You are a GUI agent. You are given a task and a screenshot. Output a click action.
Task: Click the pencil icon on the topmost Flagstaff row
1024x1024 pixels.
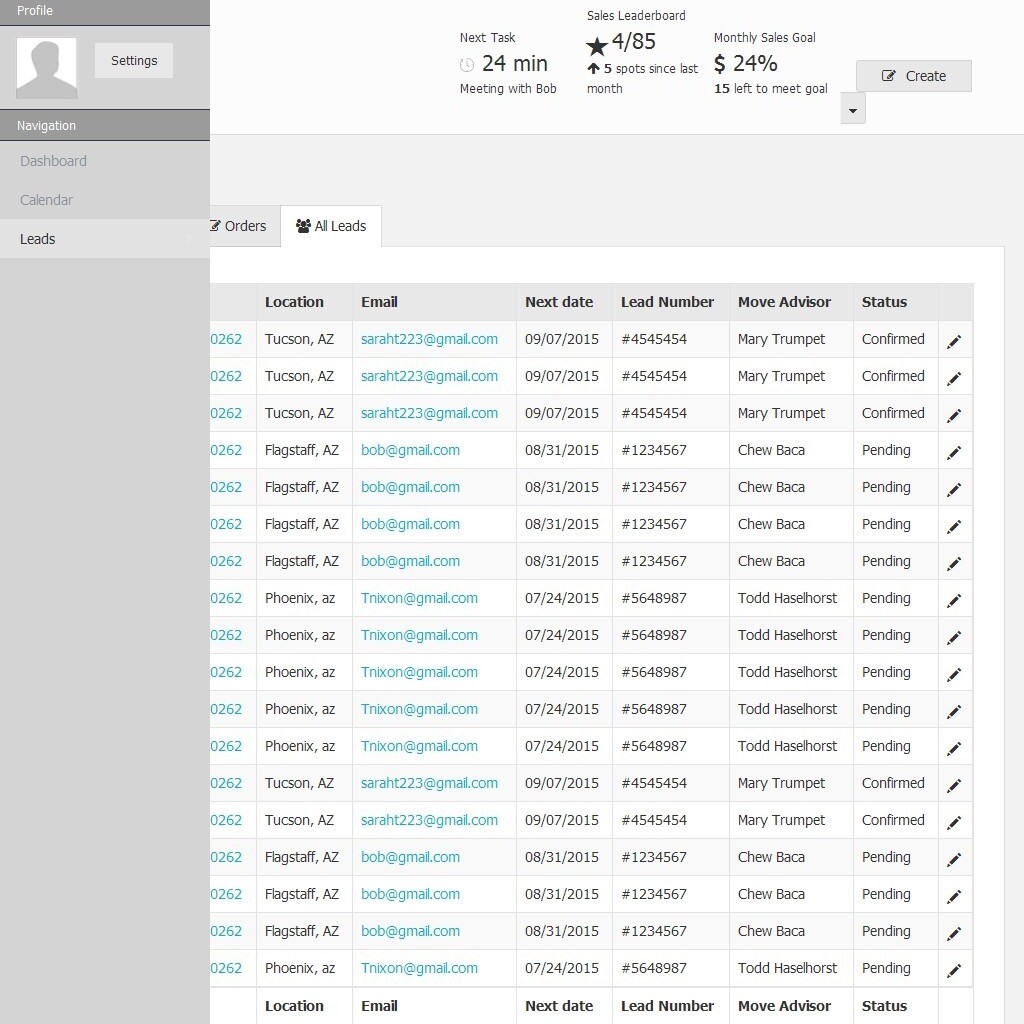(954, 452)
